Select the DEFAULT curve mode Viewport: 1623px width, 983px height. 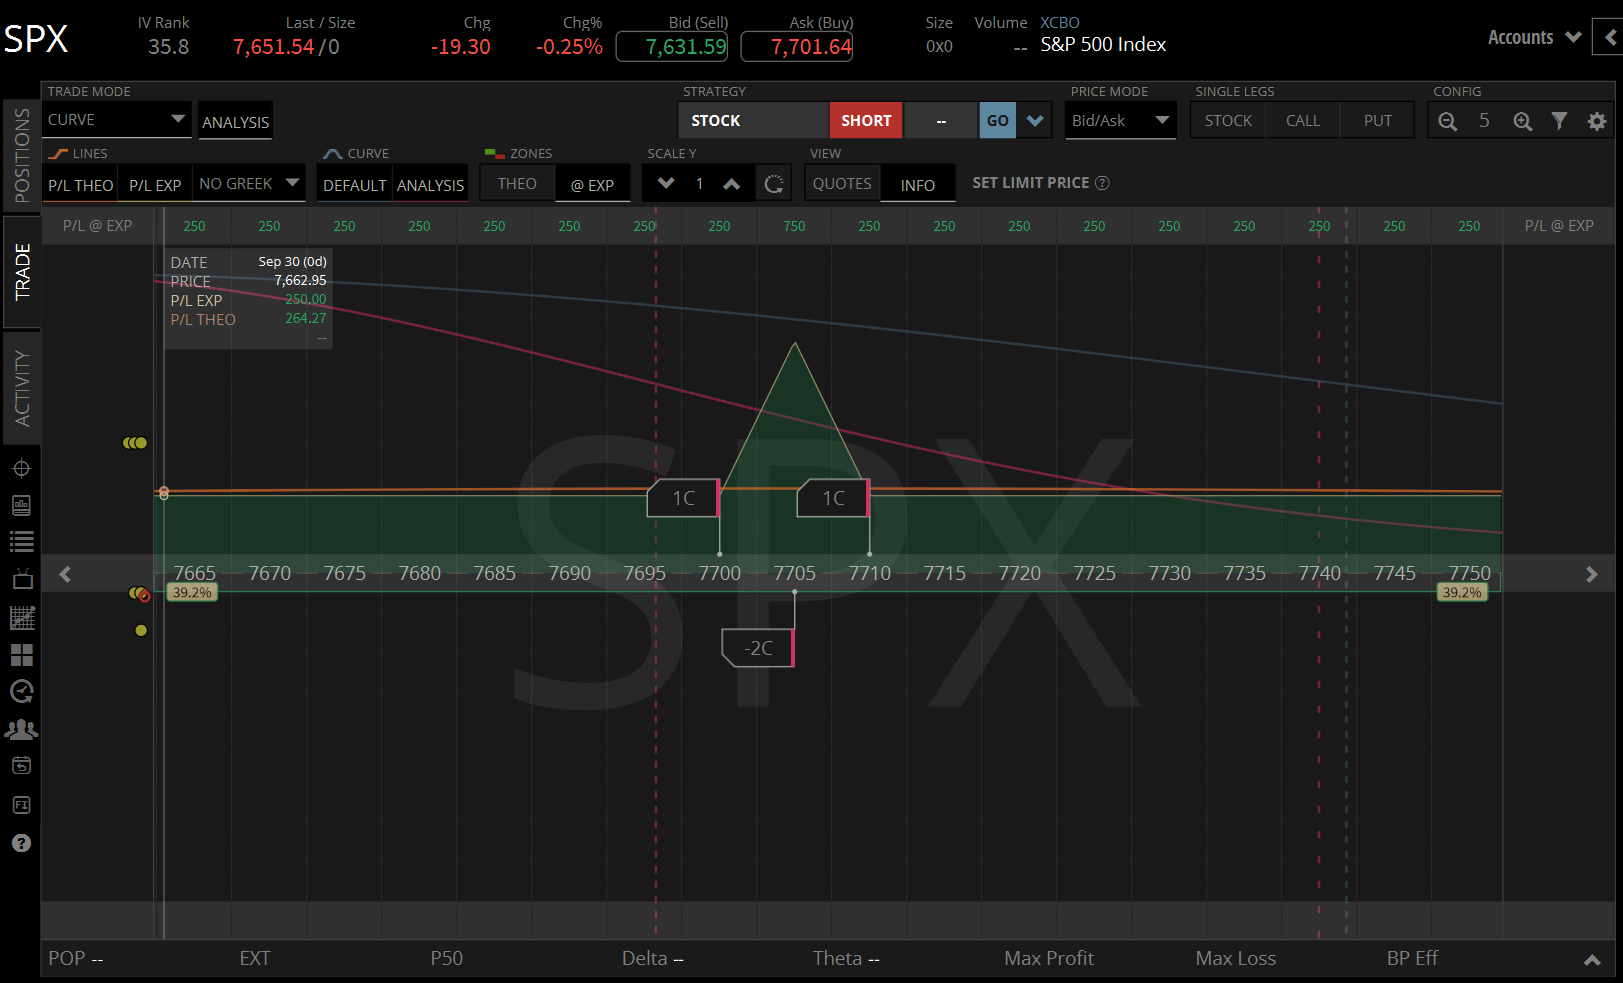tap(354, 185)
